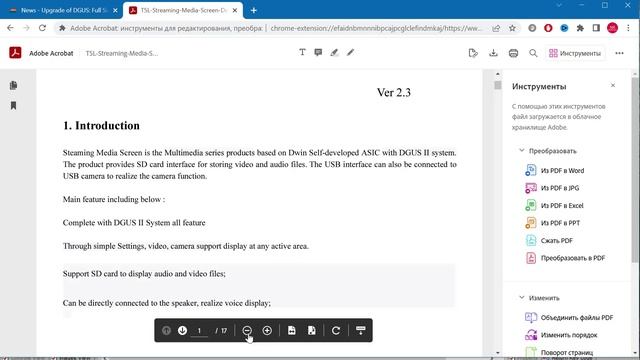Click the tools panel scrollbar

pyautogui.click(x=635, y=169)
